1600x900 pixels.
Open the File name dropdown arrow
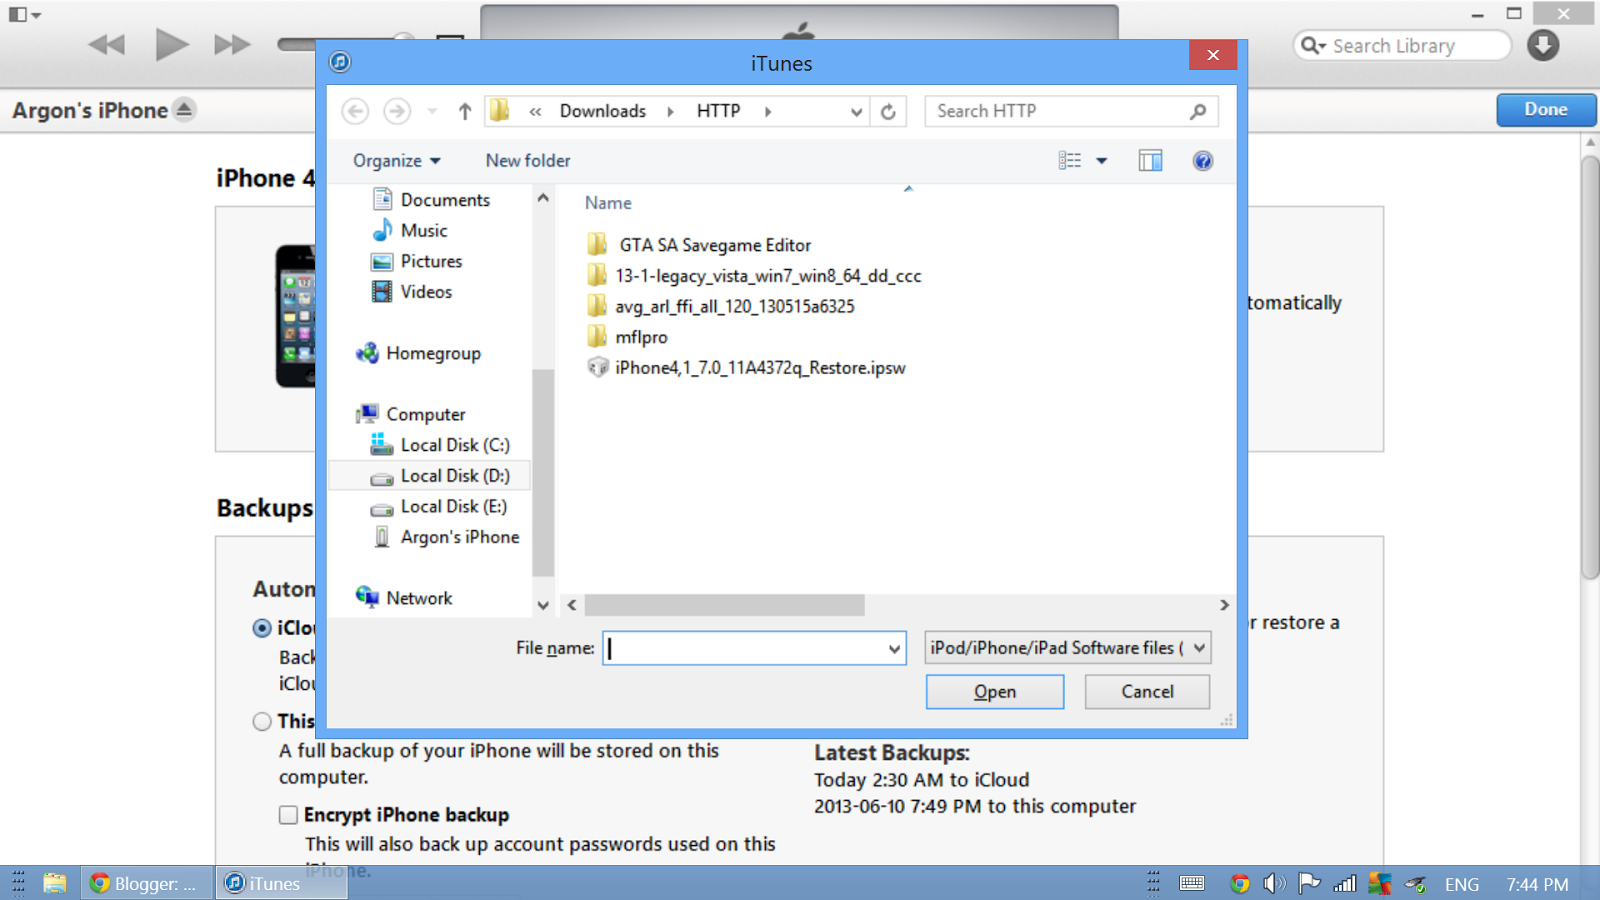(x=894, y=649)
